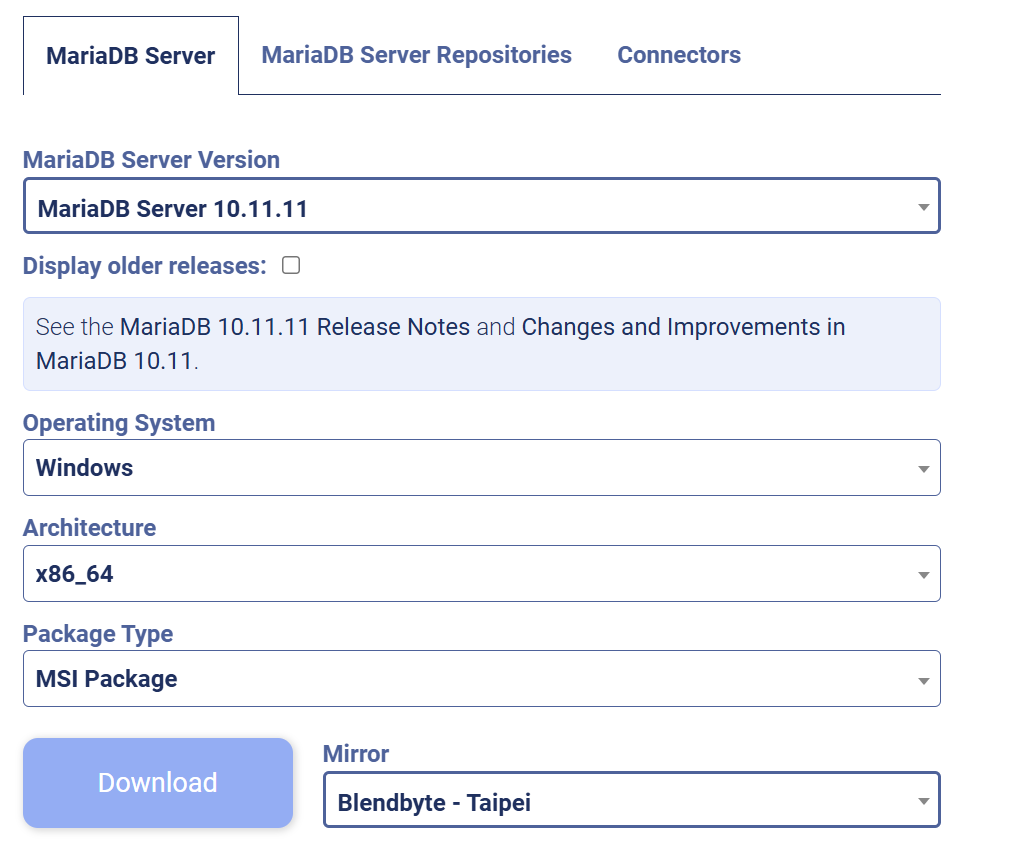Click the Package Type label
Screen dimensions: 1029x842
pos(98,634)
